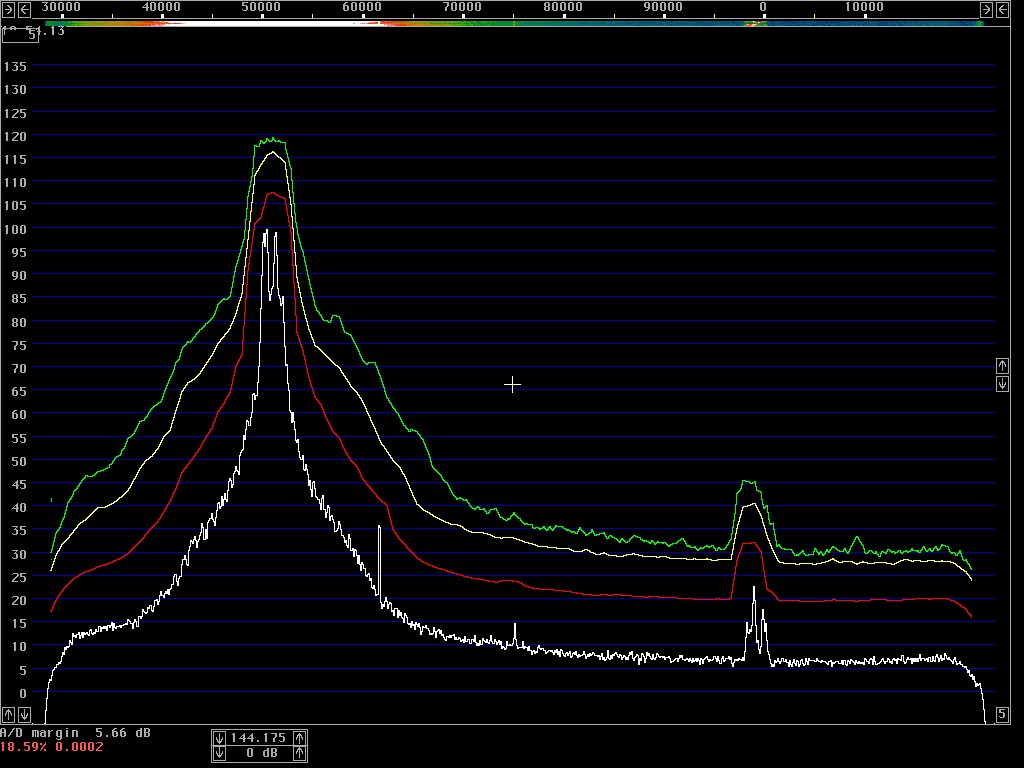Click the 40000 frequency scale label
The height and width of the screenshot is (768, 1024).
(x=161, y=7)
